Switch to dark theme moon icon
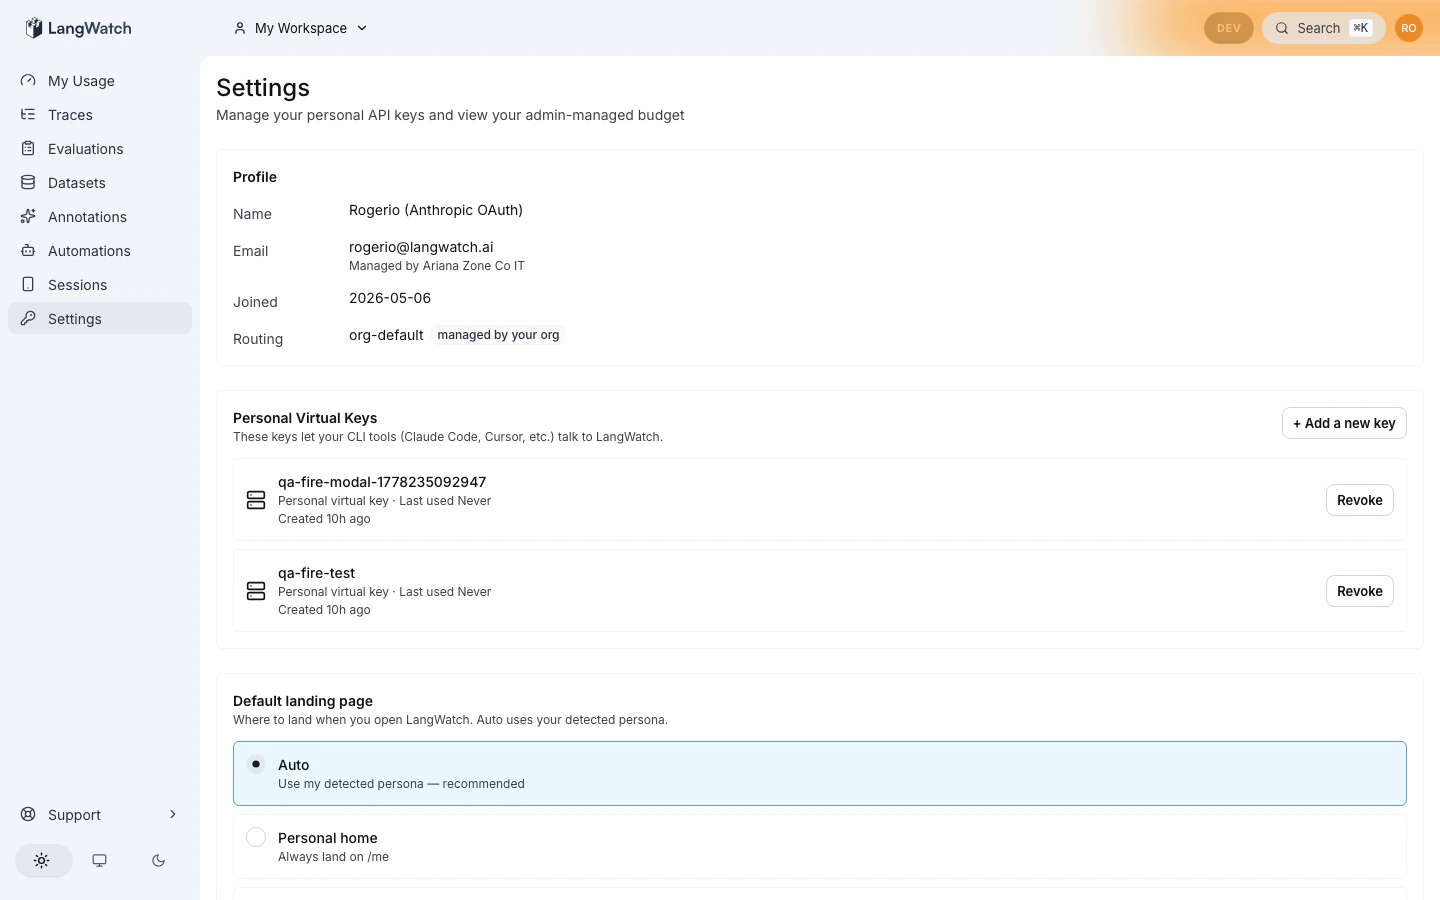This screenshot has width=1440, height=900. [158, 860]
